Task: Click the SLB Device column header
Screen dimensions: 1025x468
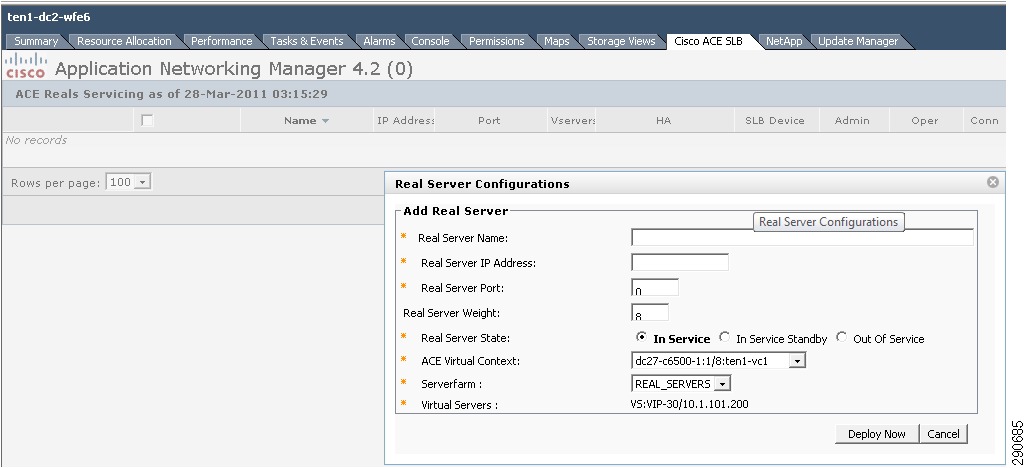Action: 775,120
